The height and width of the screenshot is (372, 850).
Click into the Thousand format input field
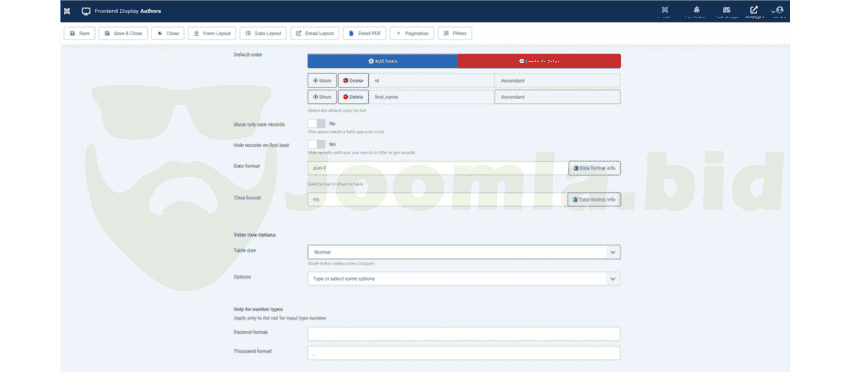coord(464,353)
